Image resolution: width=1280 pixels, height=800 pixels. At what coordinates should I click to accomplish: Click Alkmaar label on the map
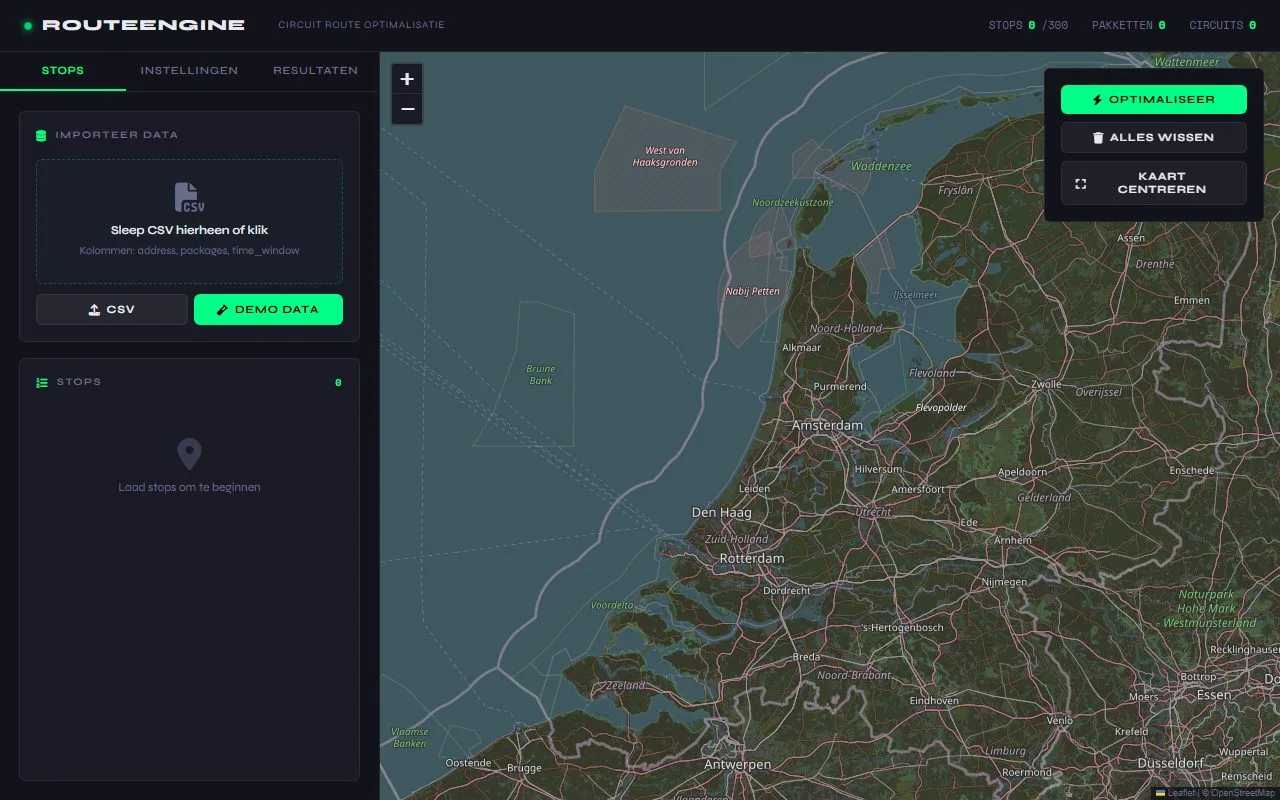tap(801, 348)
